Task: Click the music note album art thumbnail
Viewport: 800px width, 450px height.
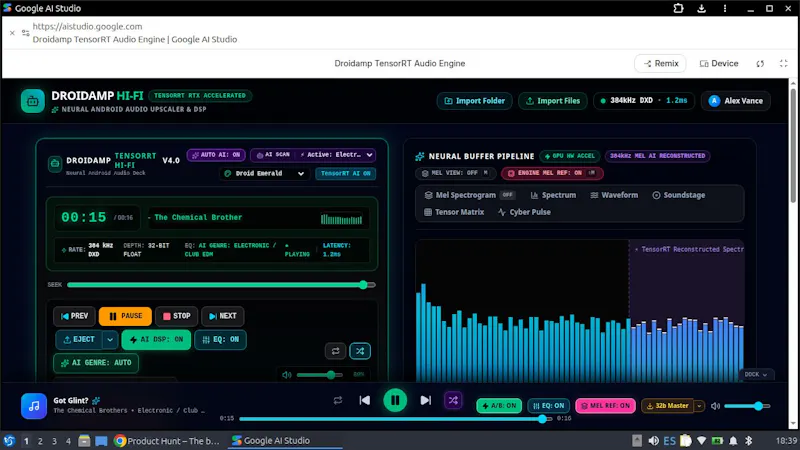Action: 34,406
